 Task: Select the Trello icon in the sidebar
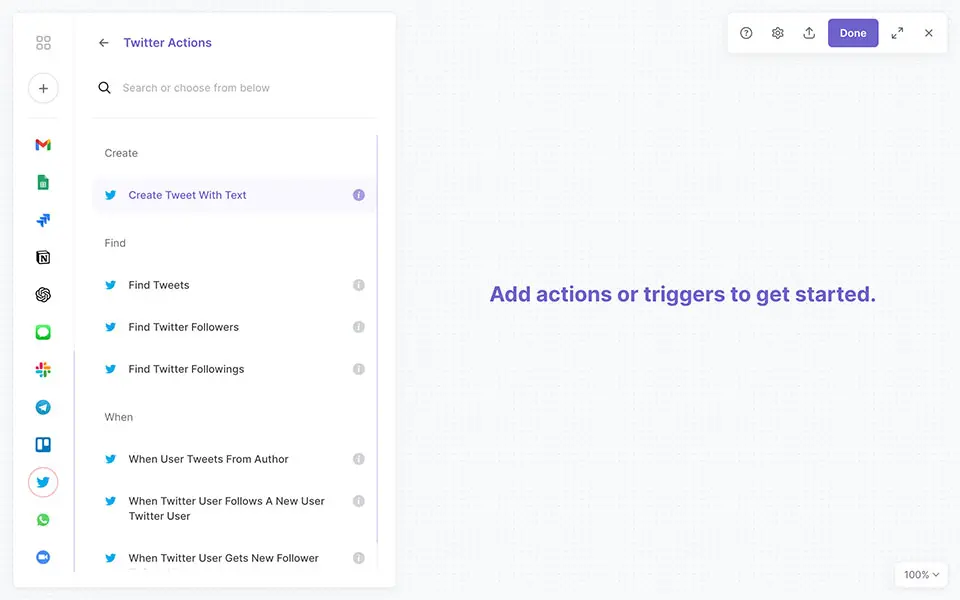tap(43, 444)
